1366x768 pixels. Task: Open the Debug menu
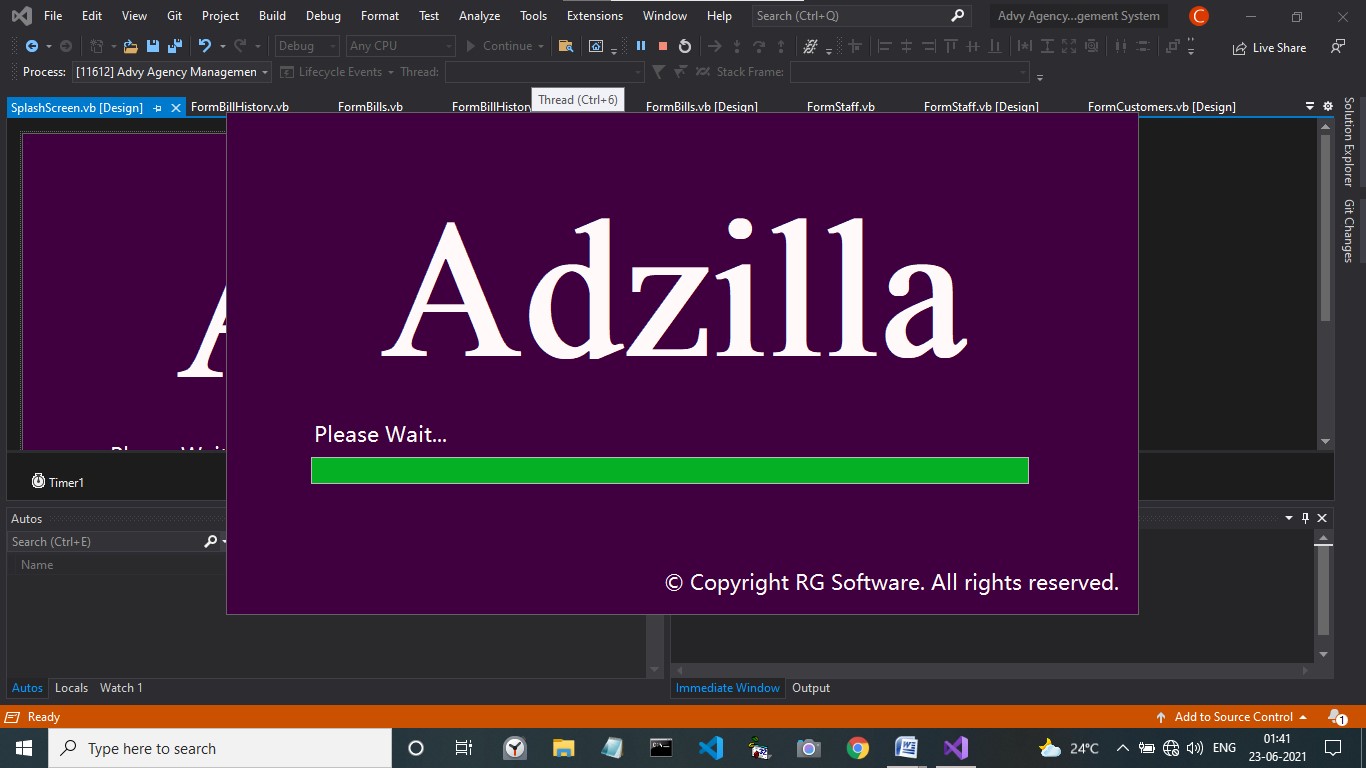pos(323,16)
